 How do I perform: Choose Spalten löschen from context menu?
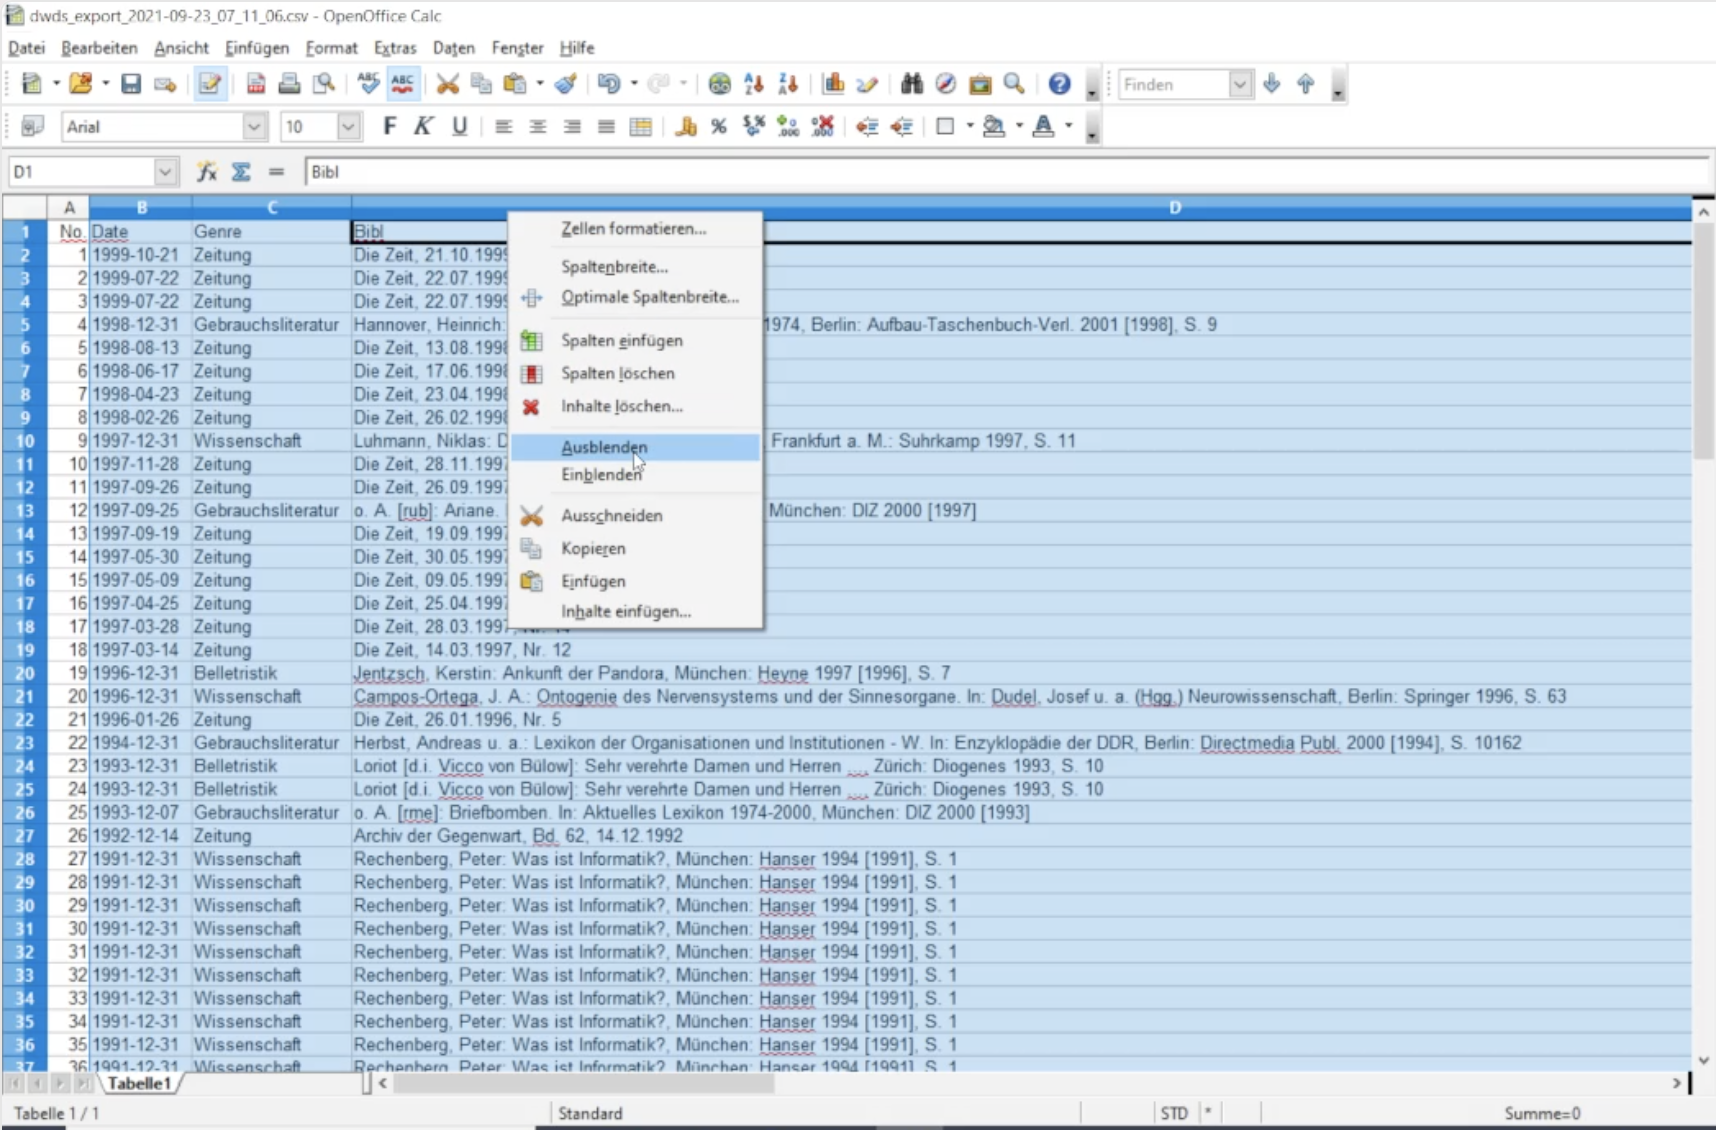pos(635,373)
